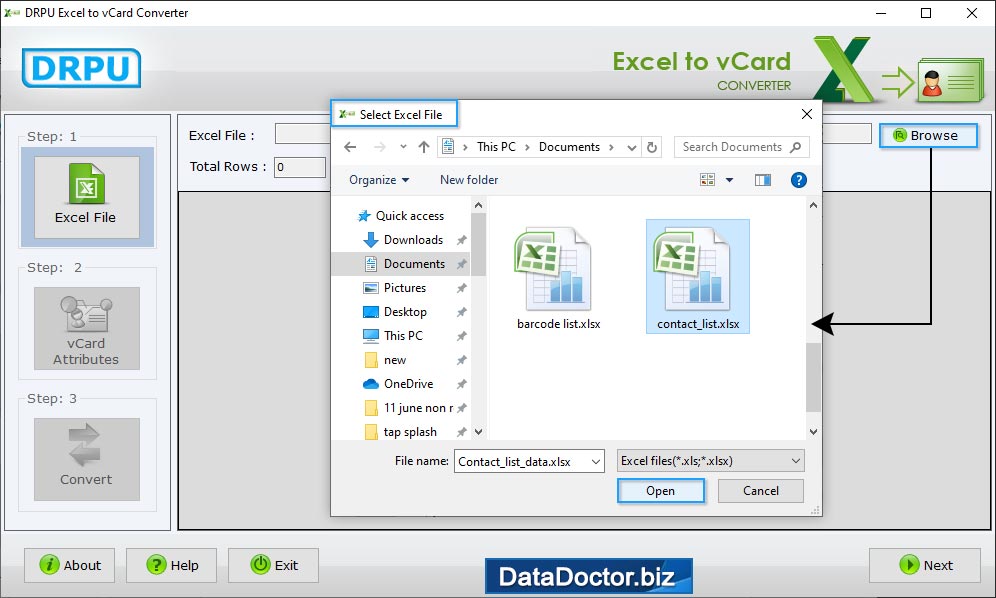The image size is (996, 598).
Task: Click the Exit button
Action: [x=274, y=565]
